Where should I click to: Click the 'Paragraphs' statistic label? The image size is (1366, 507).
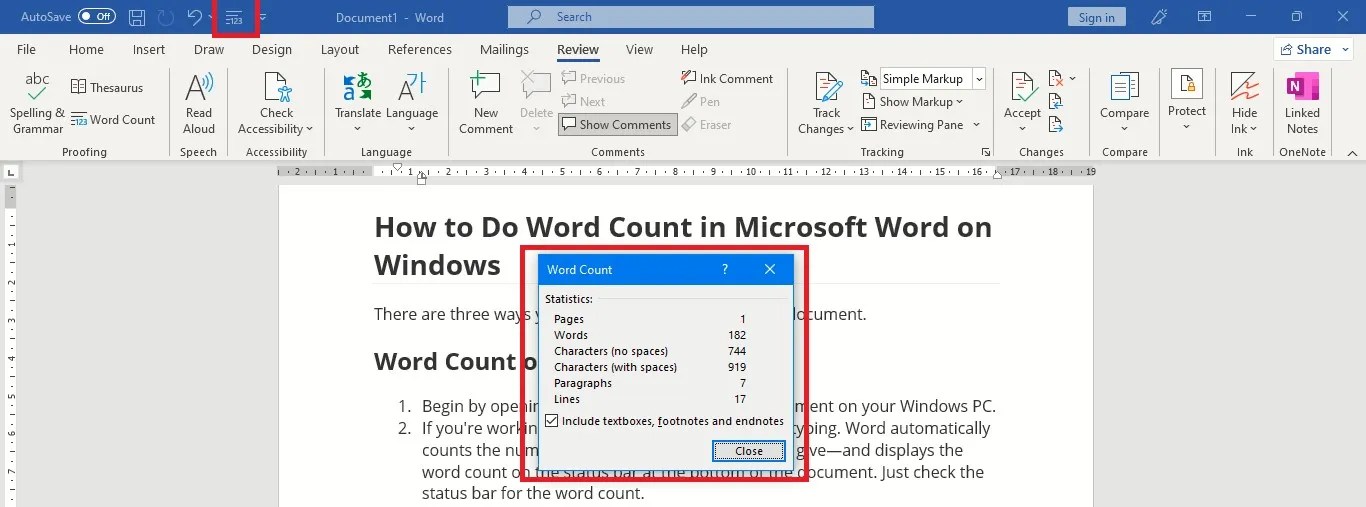(x=583, y=383)
